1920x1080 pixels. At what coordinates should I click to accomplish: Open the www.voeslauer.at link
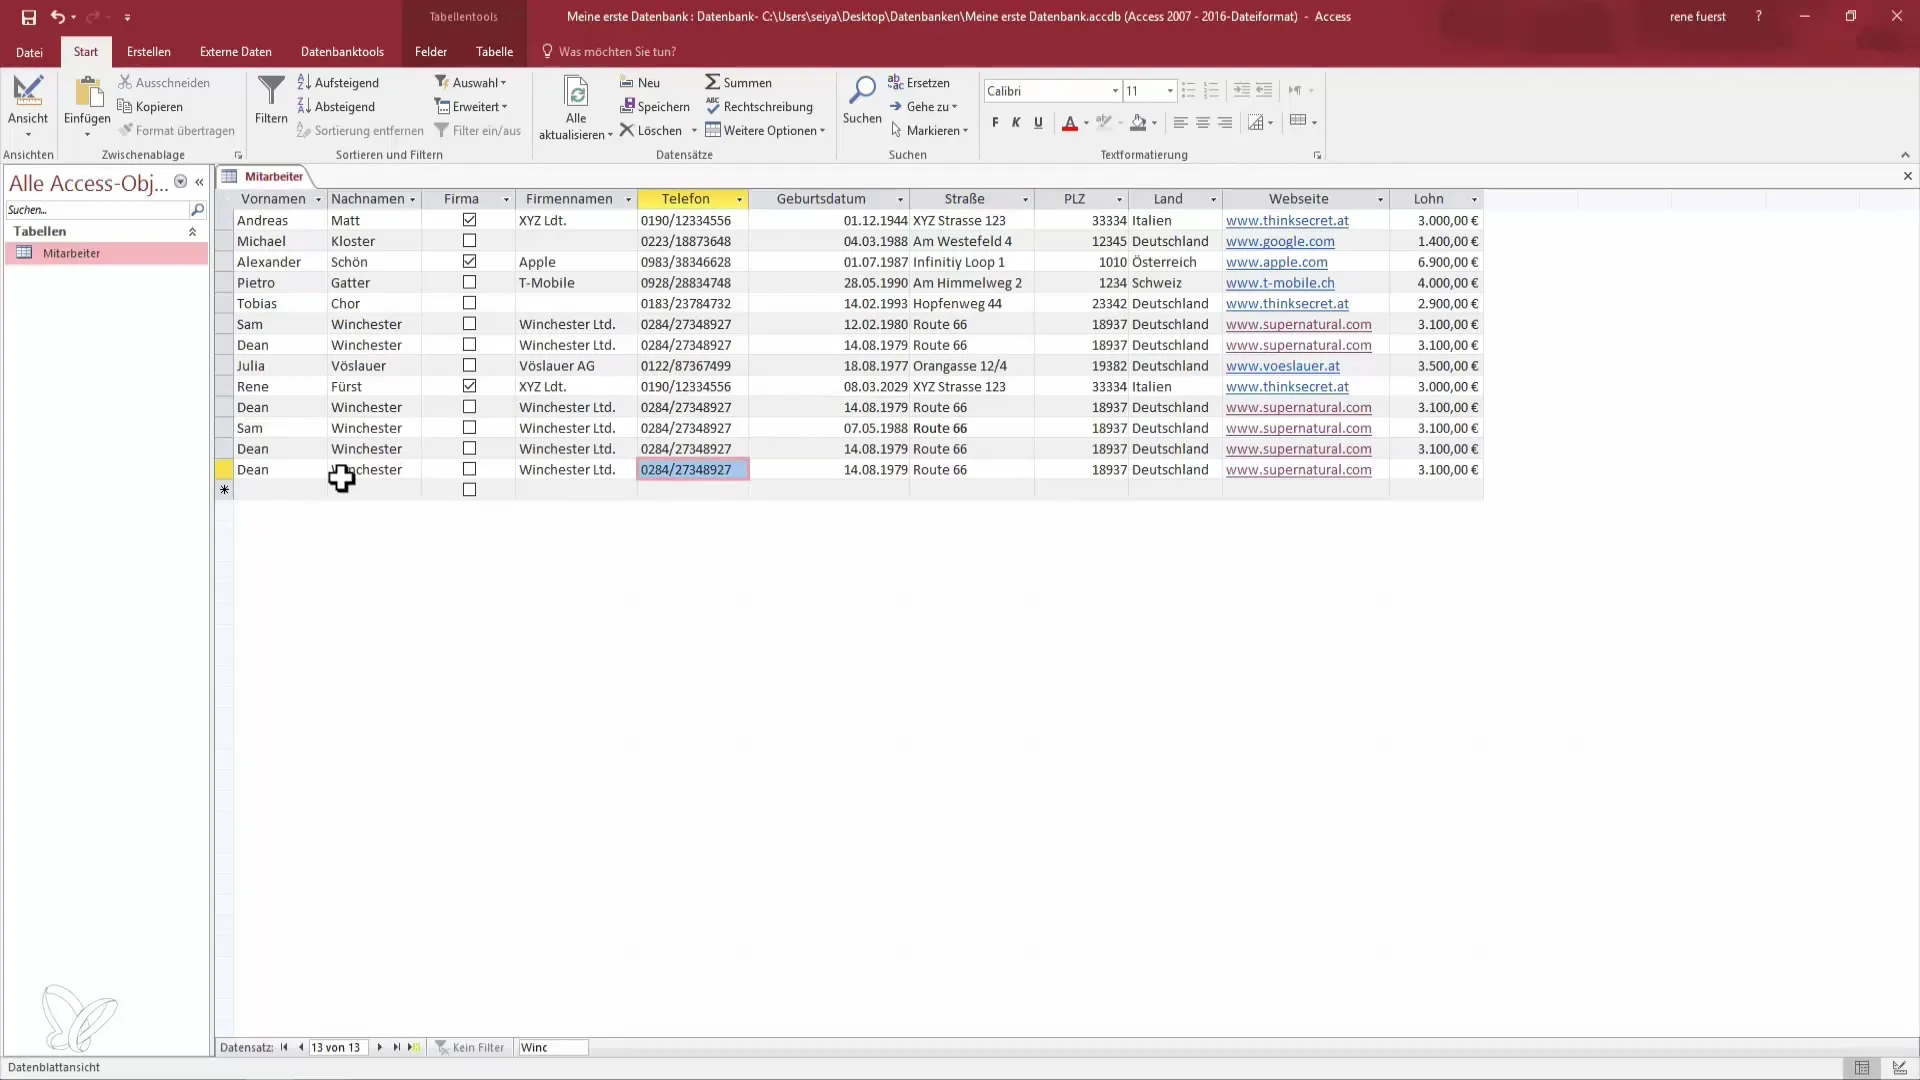click(1283, 366)
